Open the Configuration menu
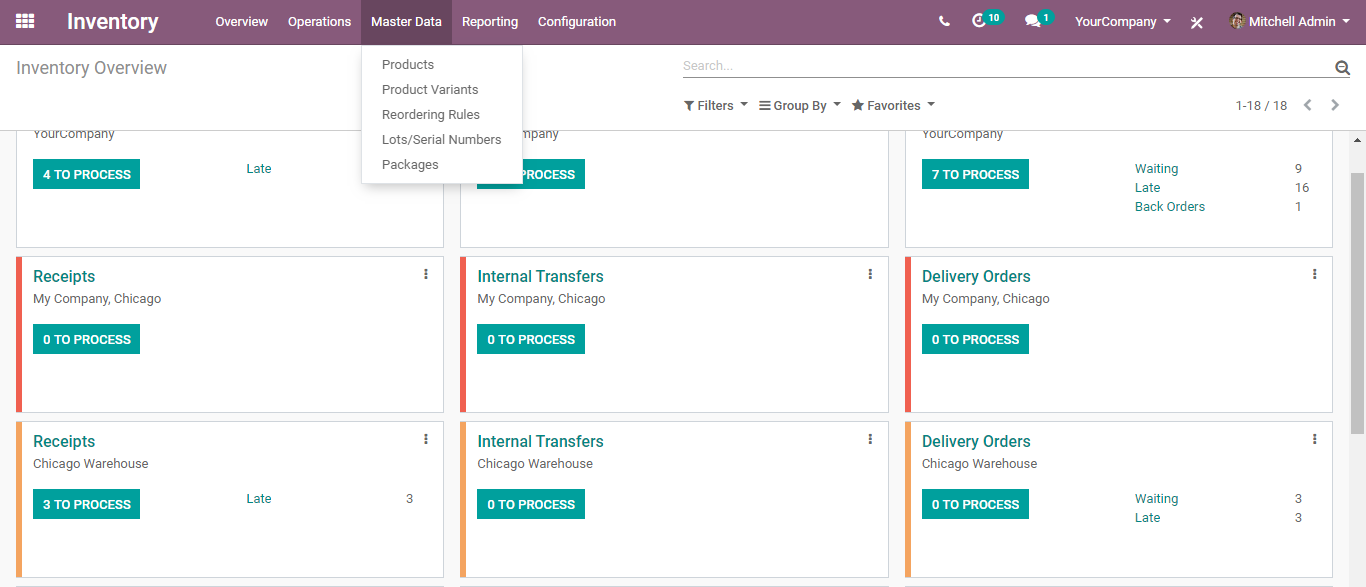 point(577,21)
